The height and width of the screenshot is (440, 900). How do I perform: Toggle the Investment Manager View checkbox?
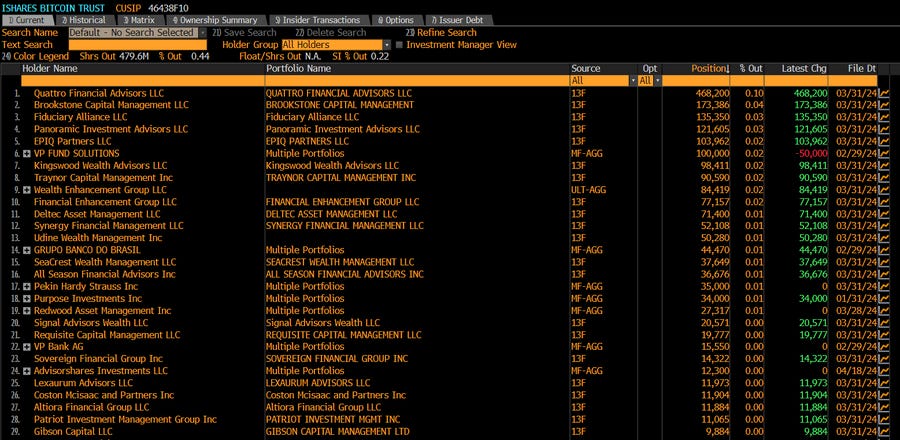pyautogui.click(x=399, y=45)
